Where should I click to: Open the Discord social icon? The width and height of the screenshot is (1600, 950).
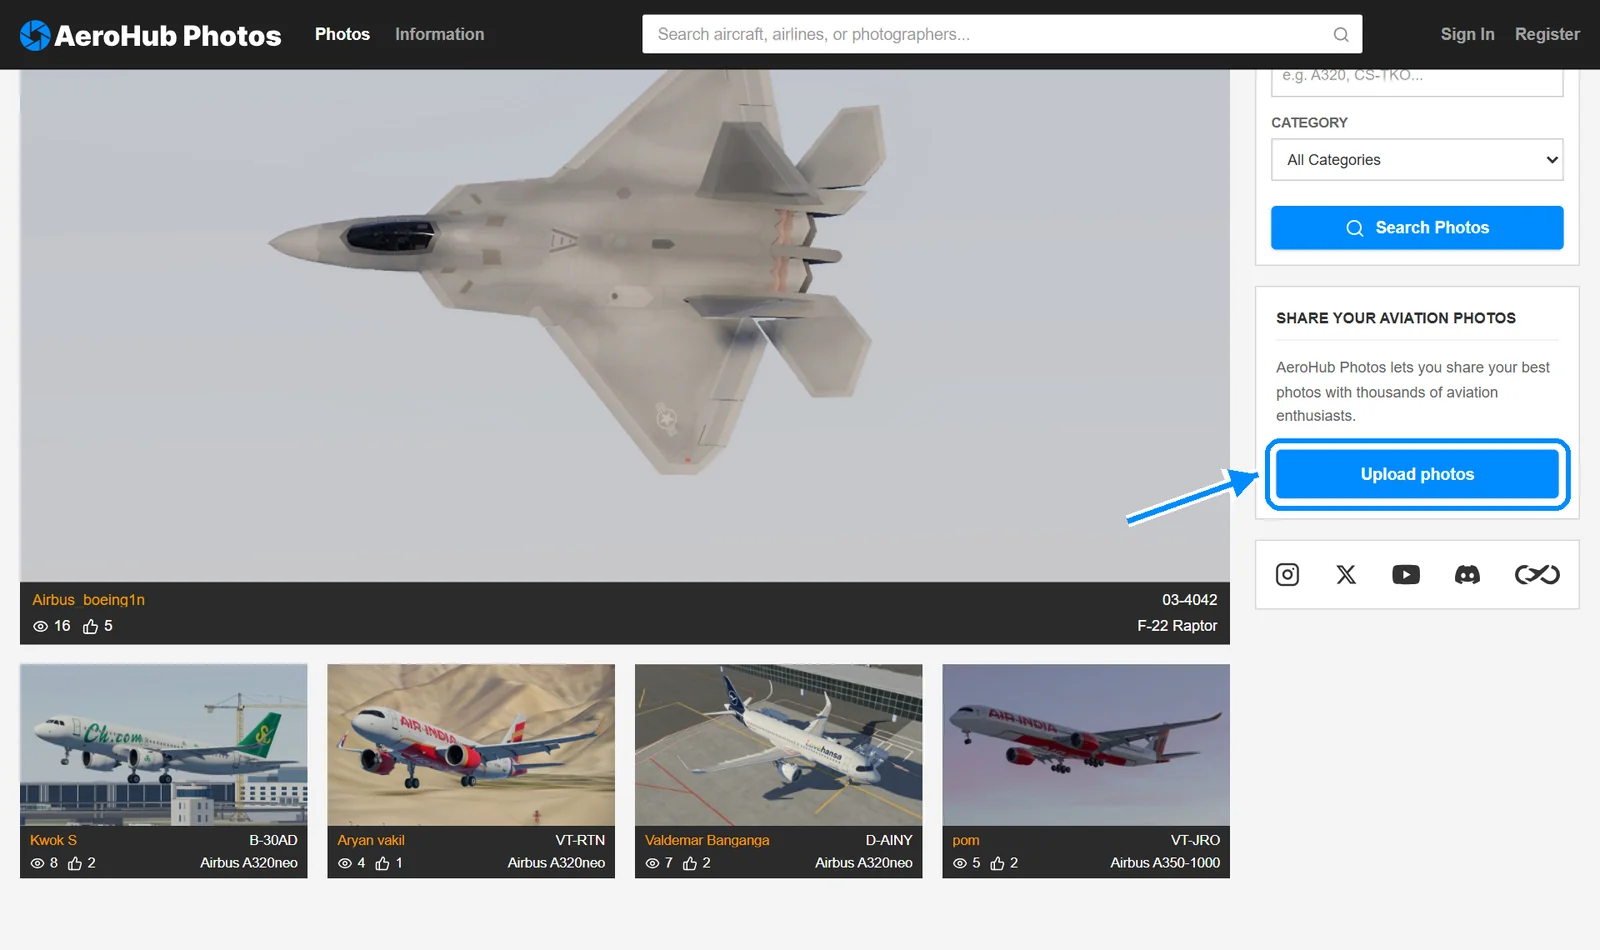click(x=1467, y=574)
